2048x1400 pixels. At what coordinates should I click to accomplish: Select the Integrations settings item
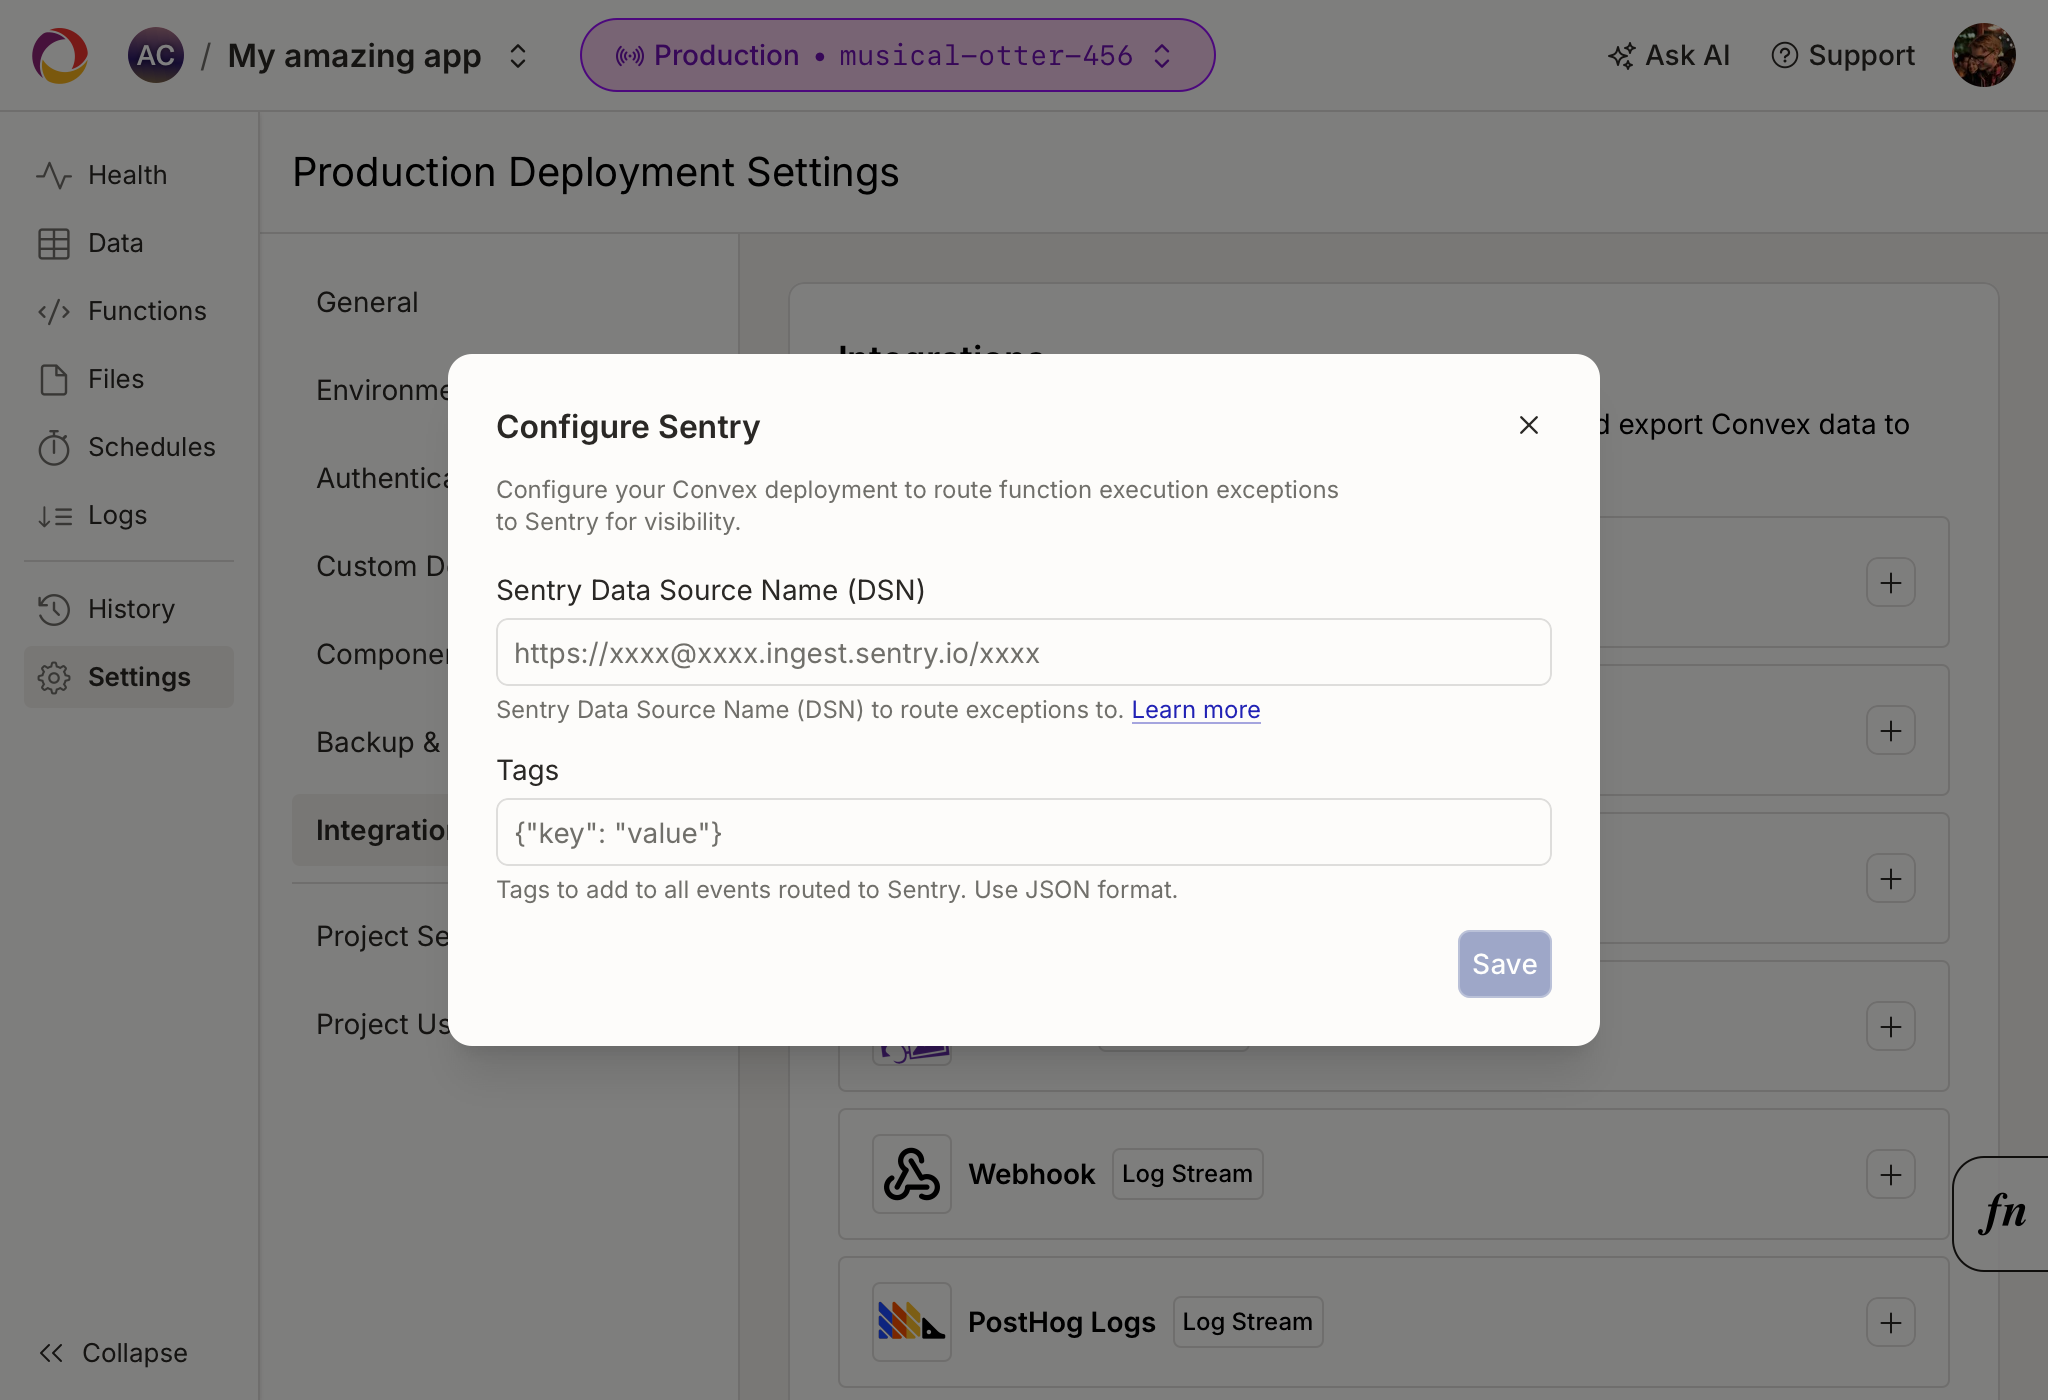371,830
